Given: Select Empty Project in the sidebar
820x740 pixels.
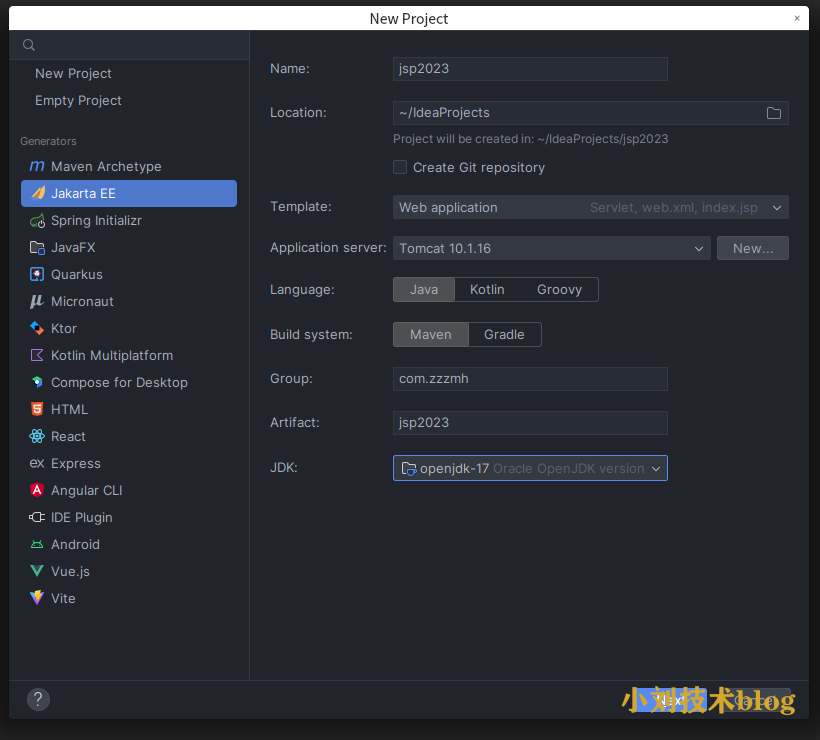Looking at the screenshot, I should click(x=78, y=100).
